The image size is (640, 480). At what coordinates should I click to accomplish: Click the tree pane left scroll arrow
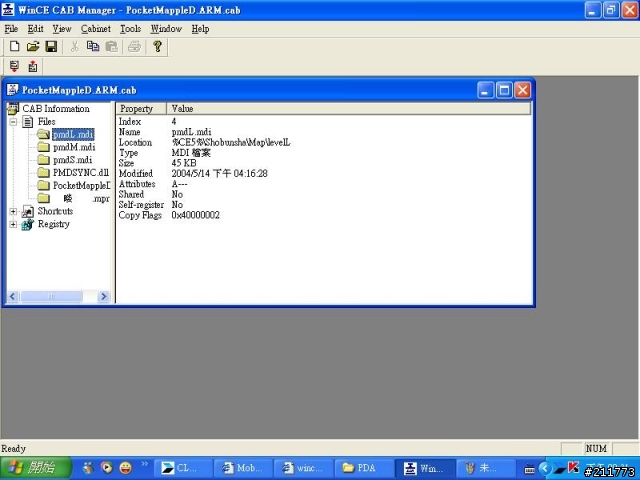pos(13,296)
